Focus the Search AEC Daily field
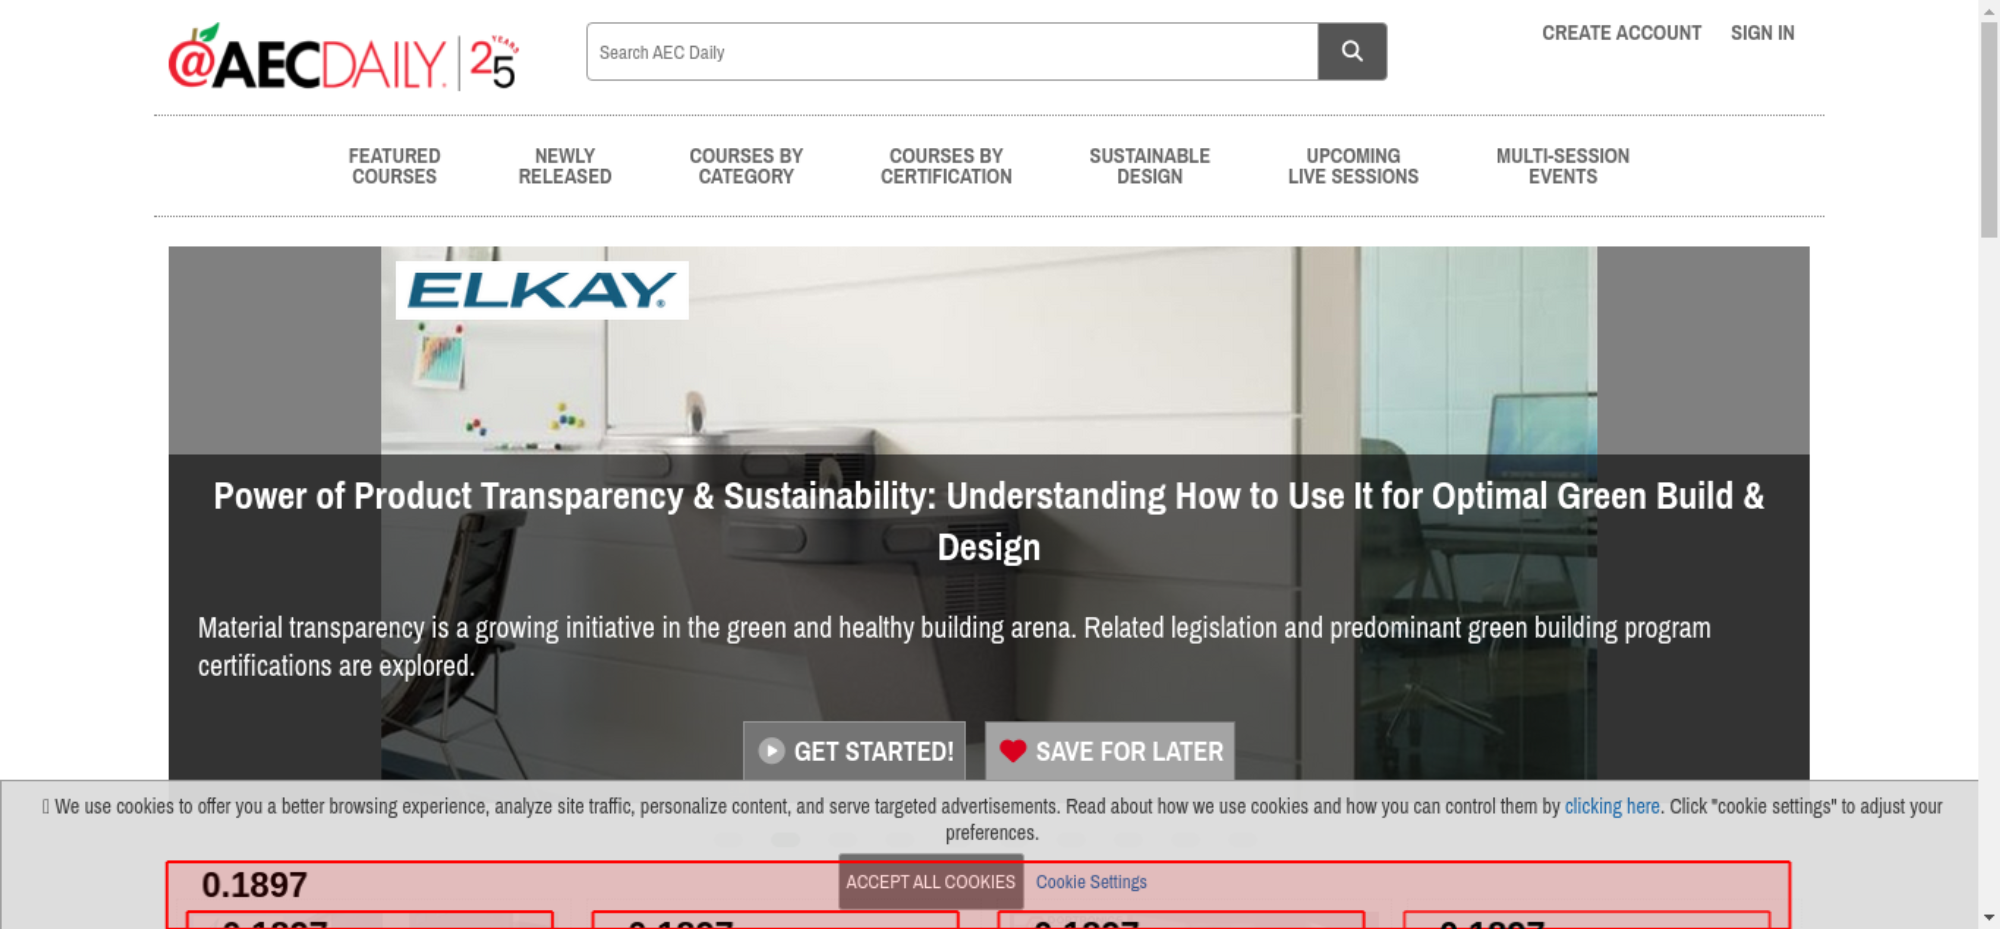The image size is (2000, 929). coord(951,52)
